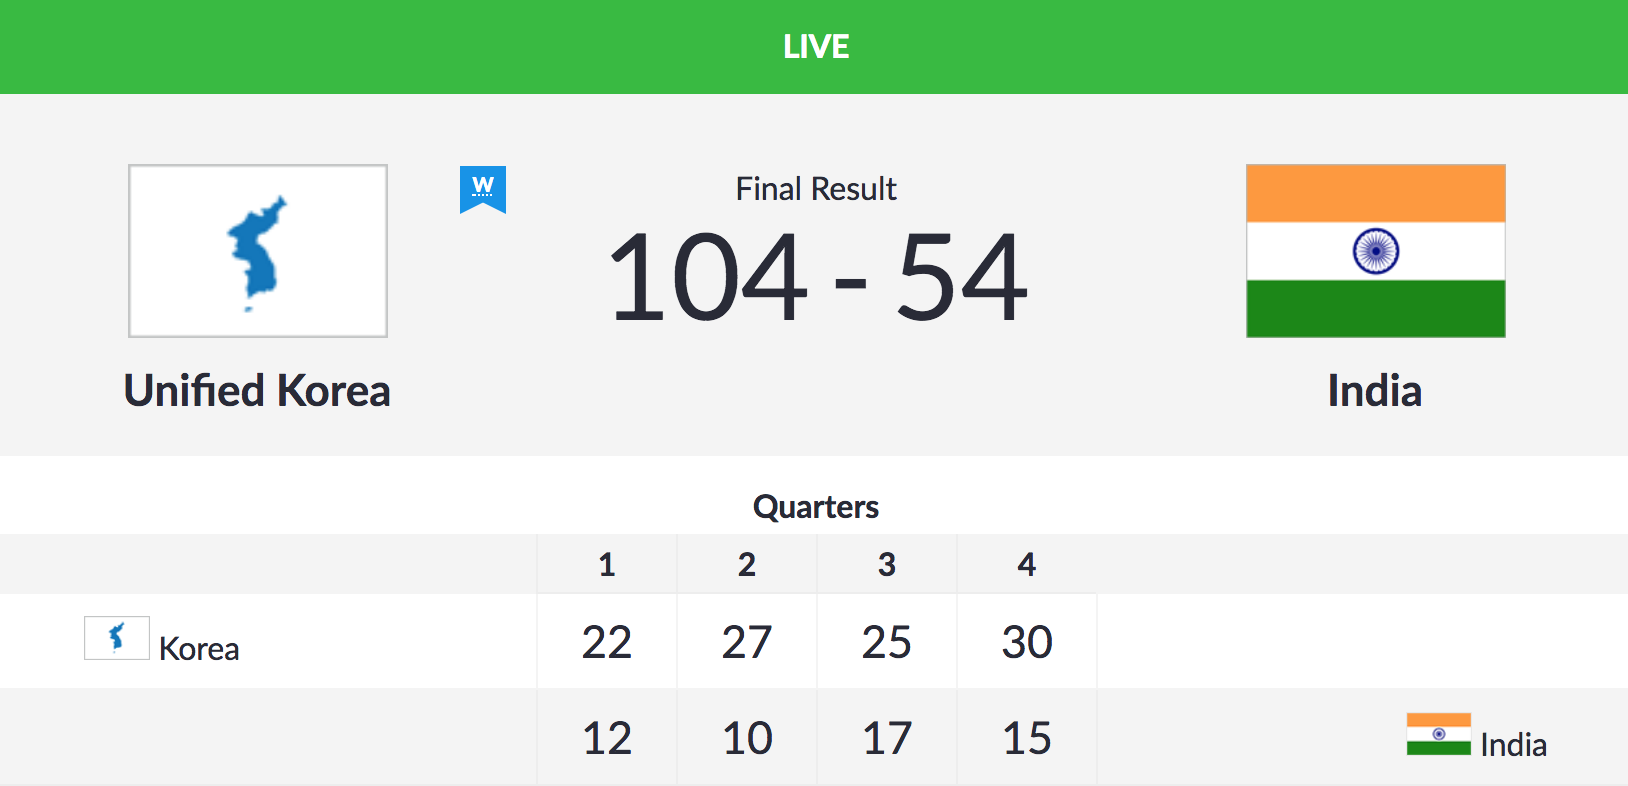Click the large India flag
Viewport: 1628px width, 786px height.
pyautogui.click(x=1375, y=251)
